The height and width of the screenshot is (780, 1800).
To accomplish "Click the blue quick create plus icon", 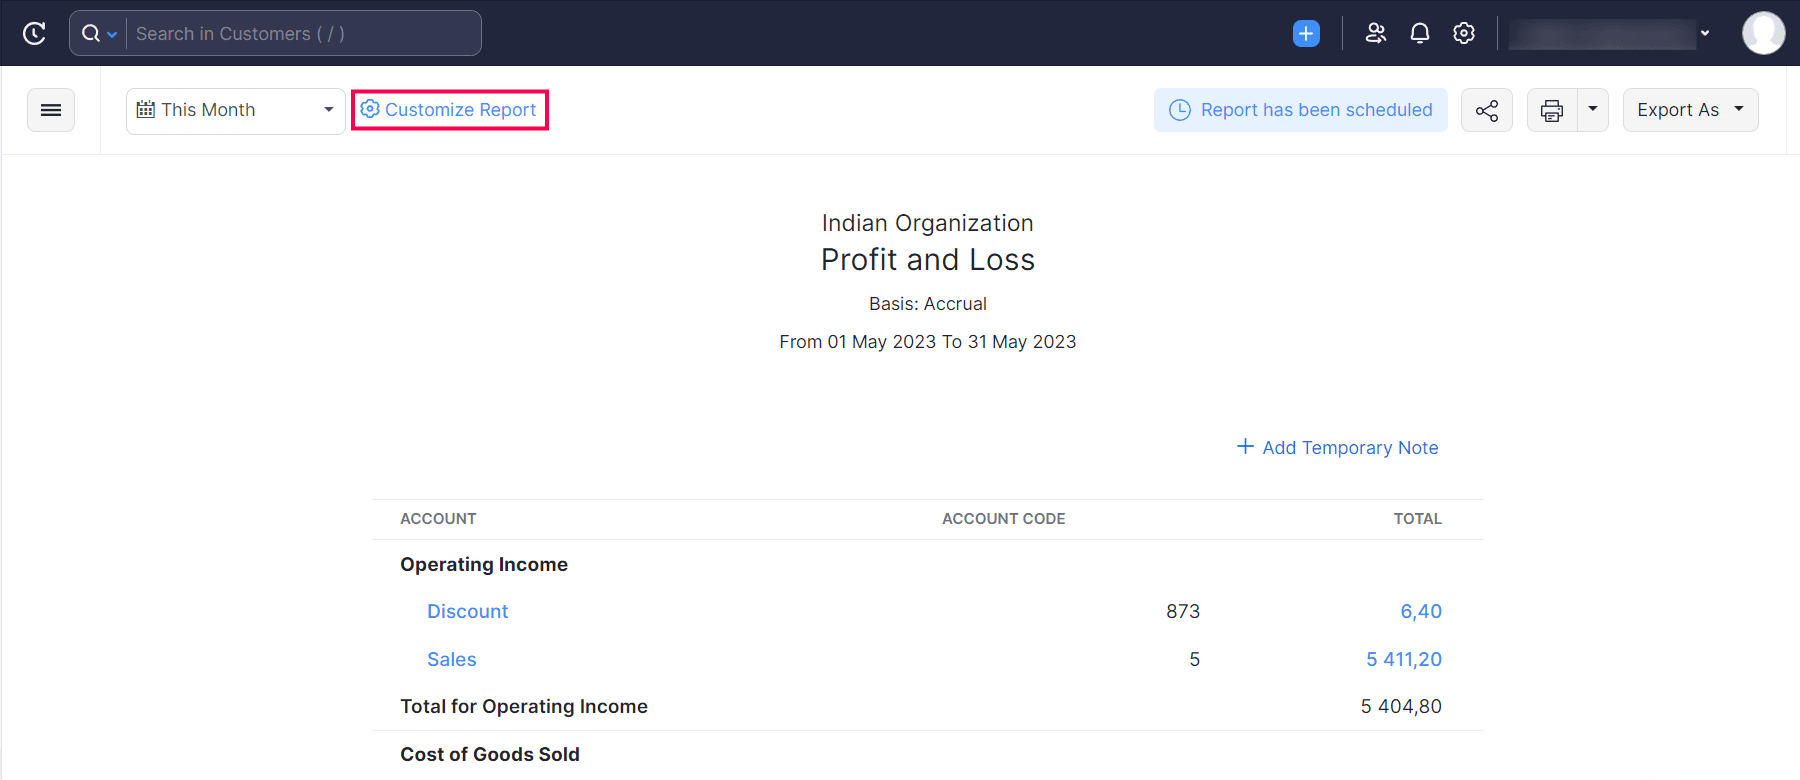I will click(x=1306, y=33).
